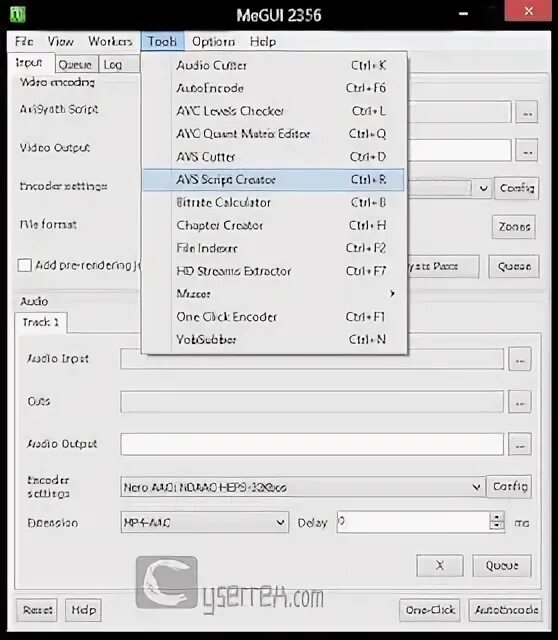Minimize the MeGUI window
558x640 pixels.
click(x=463, y=13)
